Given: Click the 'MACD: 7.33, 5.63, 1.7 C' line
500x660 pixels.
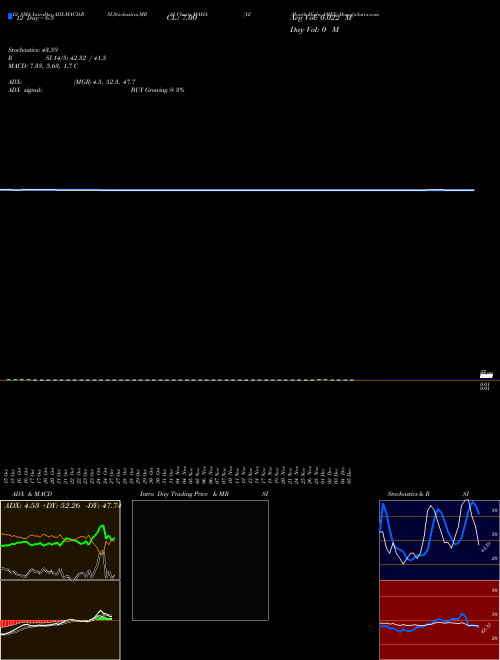Looking at the screenshot, I should (43, 66).
